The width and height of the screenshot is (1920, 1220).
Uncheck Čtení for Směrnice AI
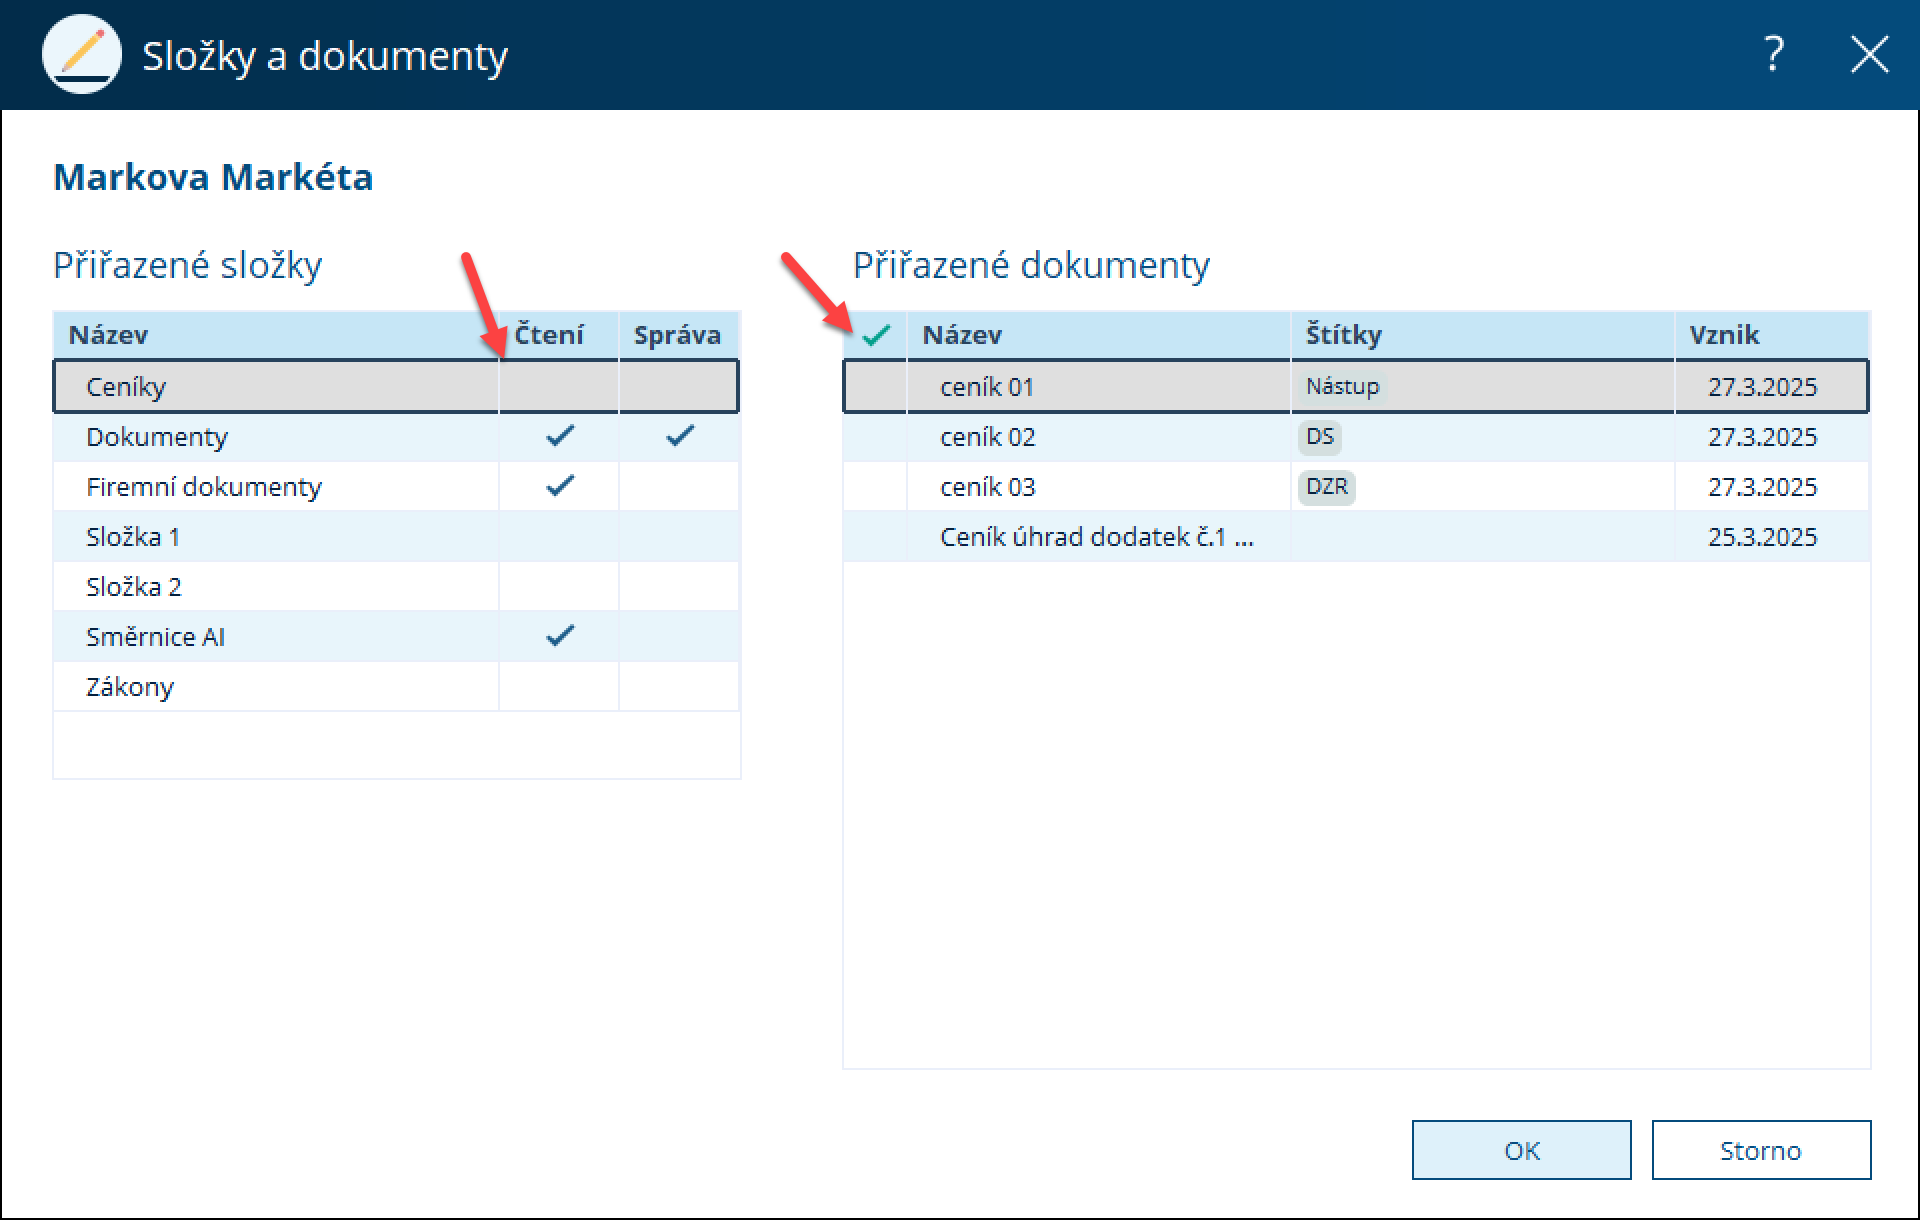pos(559,637)
